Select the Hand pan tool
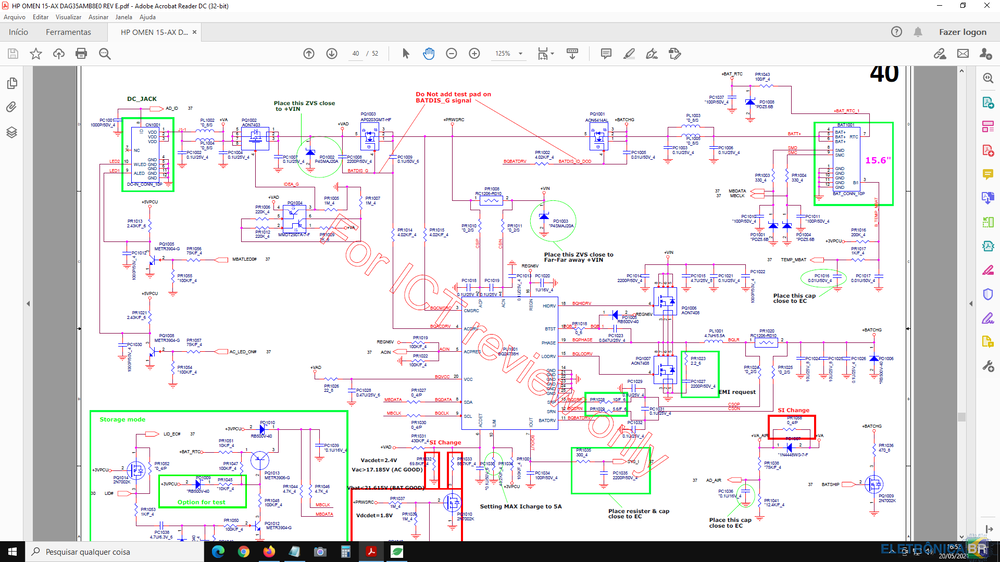 428,53
